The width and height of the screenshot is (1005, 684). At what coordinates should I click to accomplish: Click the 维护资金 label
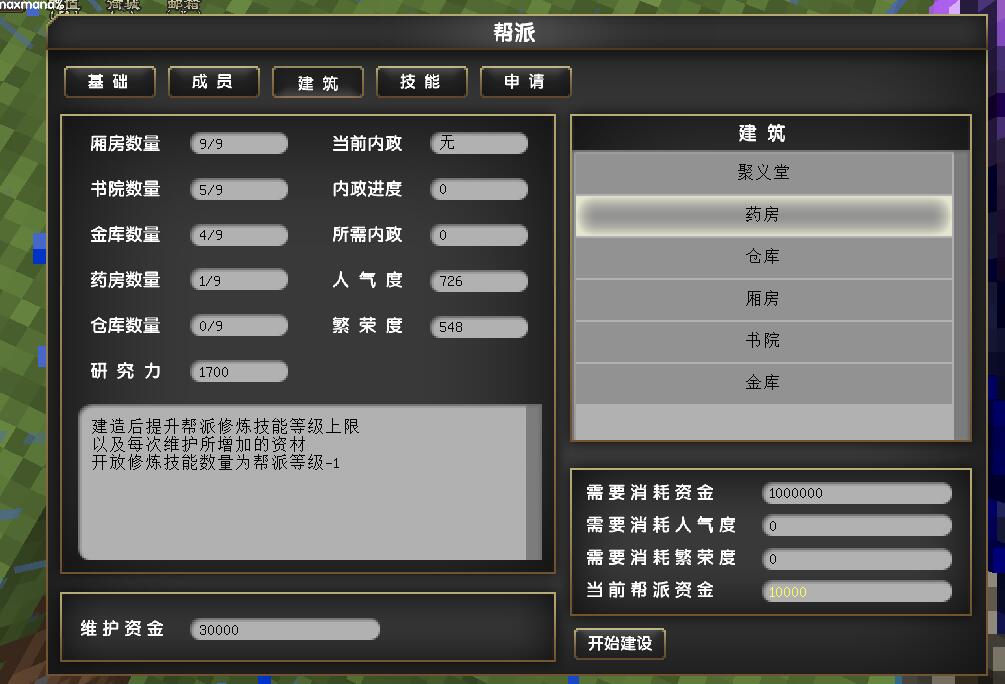point(122,629)
